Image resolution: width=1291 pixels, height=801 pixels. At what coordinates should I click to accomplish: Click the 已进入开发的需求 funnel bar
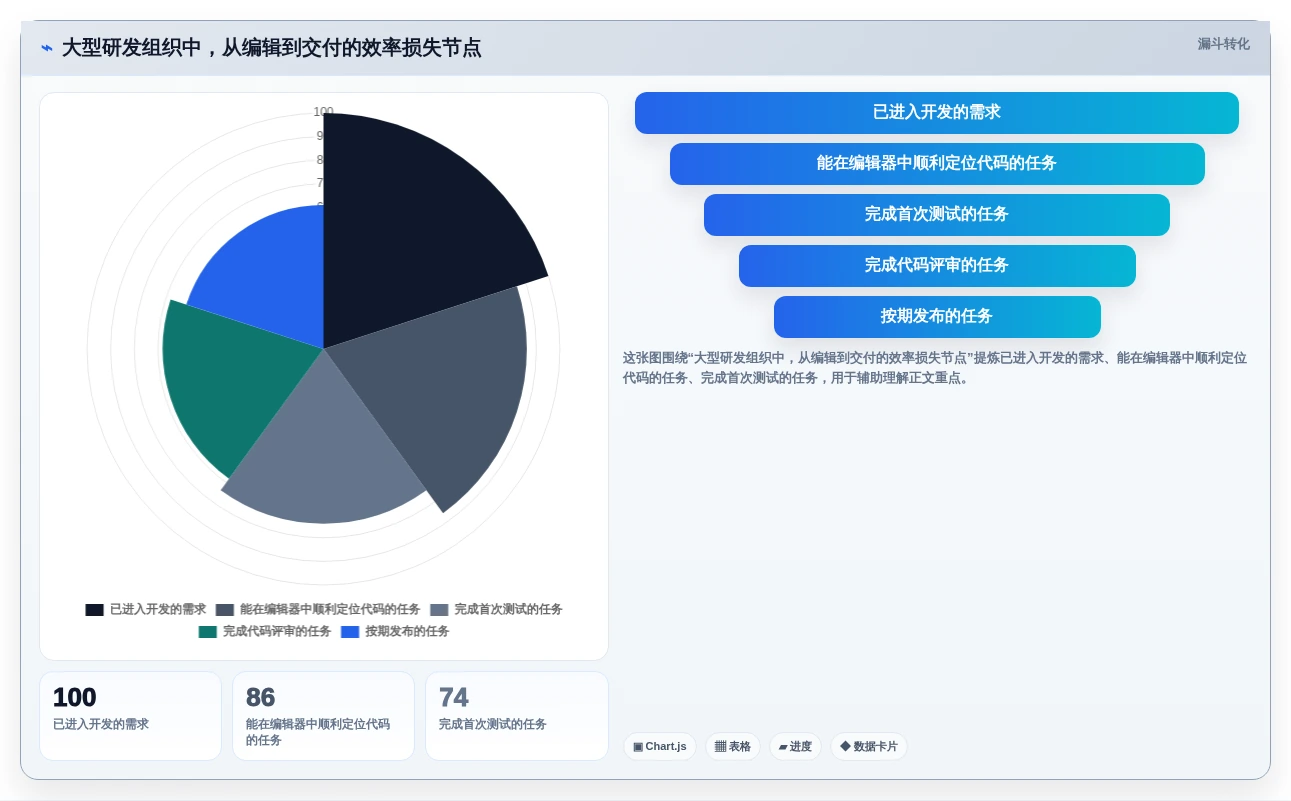(937, 113)
